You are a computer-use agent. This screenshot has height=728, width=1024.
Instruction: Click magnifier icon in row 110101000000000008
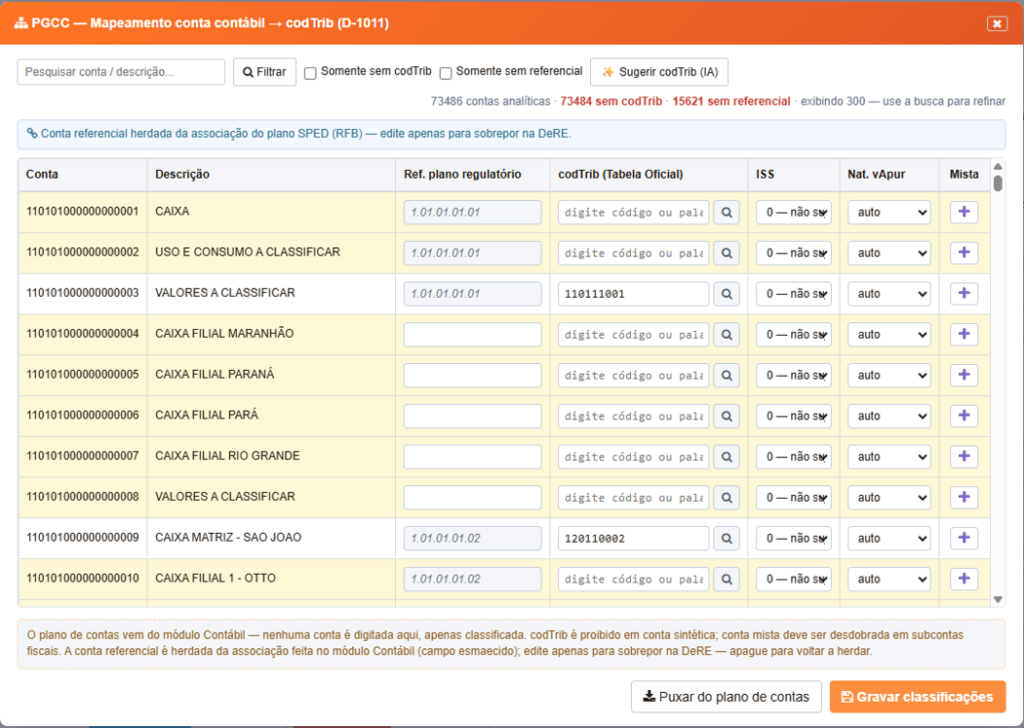point(726,498)
